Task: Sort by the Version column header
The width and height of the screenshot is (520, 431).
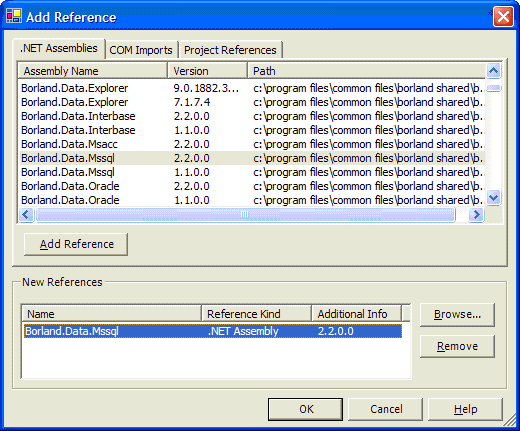Action: pyautogui.click(x=207, y=71)
